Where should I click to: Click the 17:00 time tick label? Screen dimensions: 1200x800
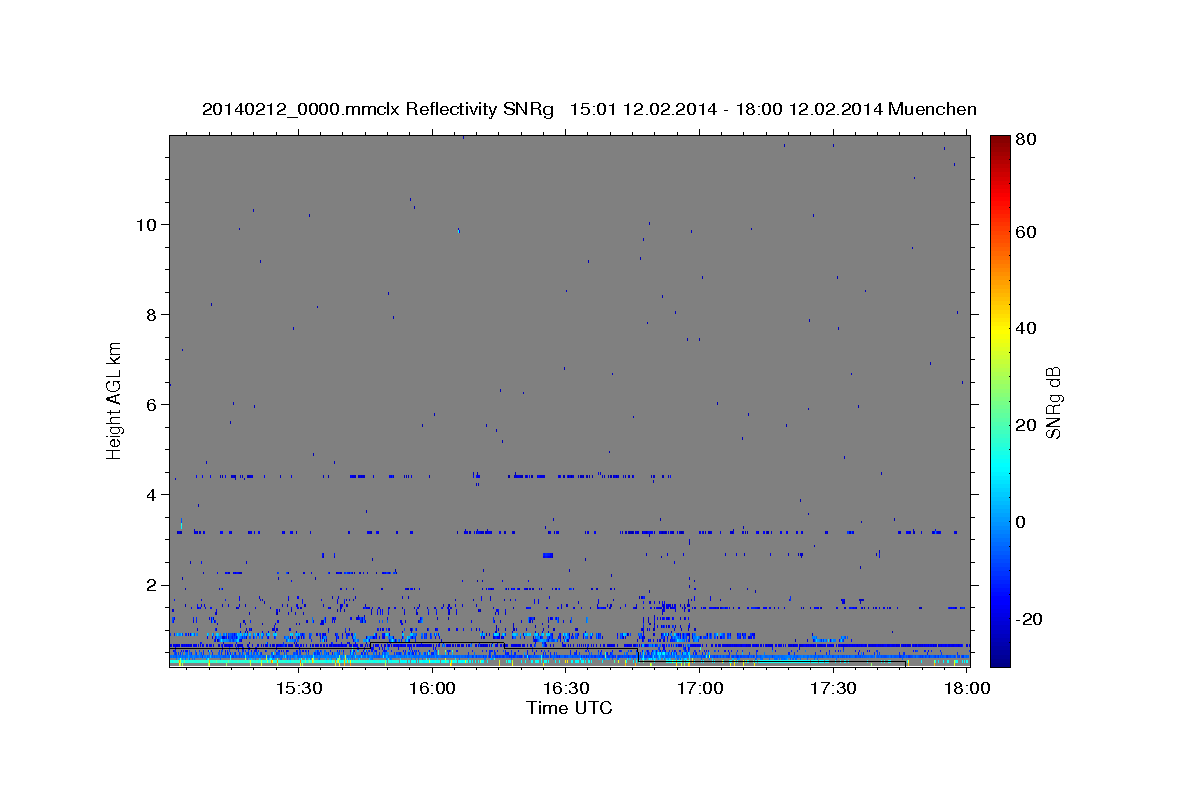point(700,689)
